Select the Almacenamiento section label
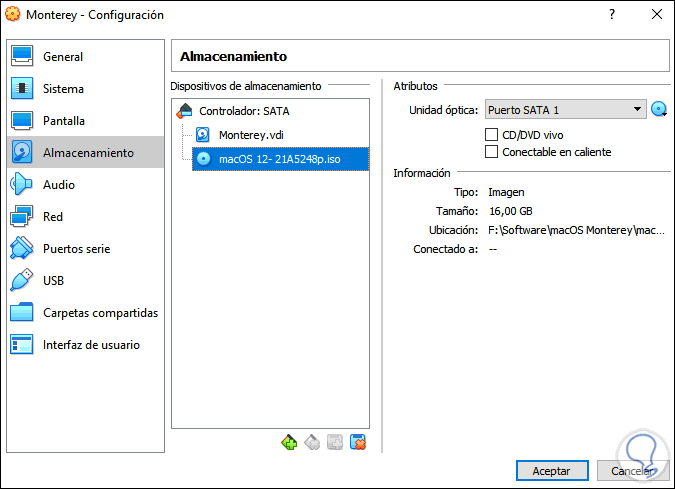Viewport: 675px width, 489px height. click(88, 153)
